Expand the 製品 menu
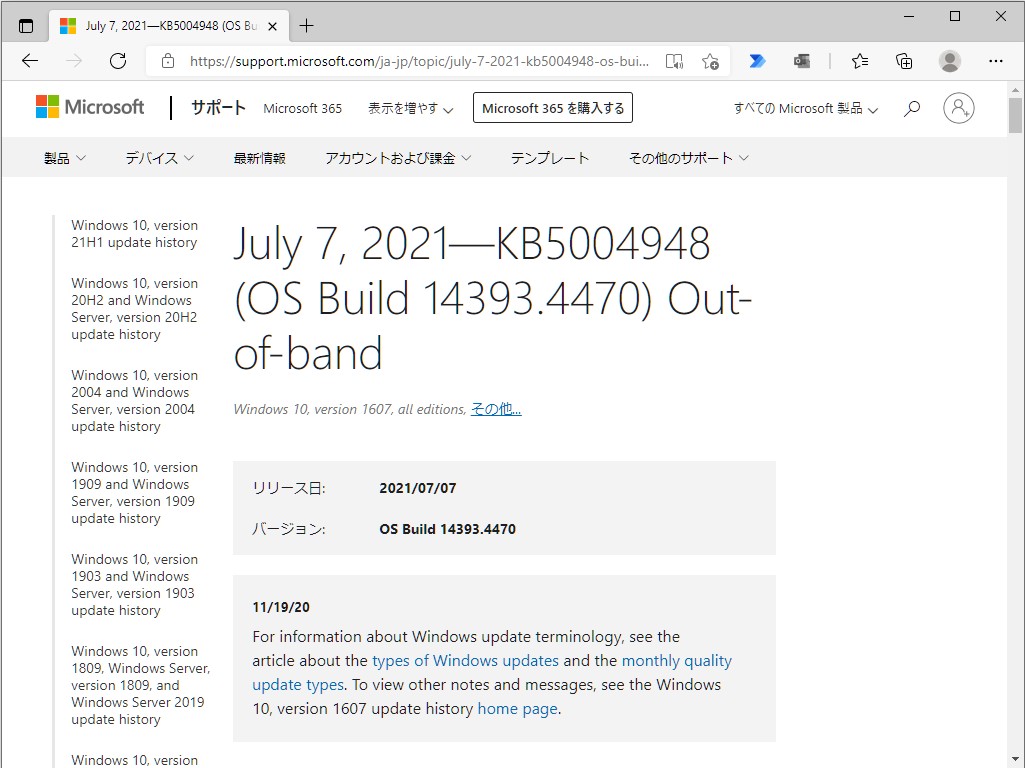Image resolution: width=1025 pixels, height=768 pixels. pos(65,158)
